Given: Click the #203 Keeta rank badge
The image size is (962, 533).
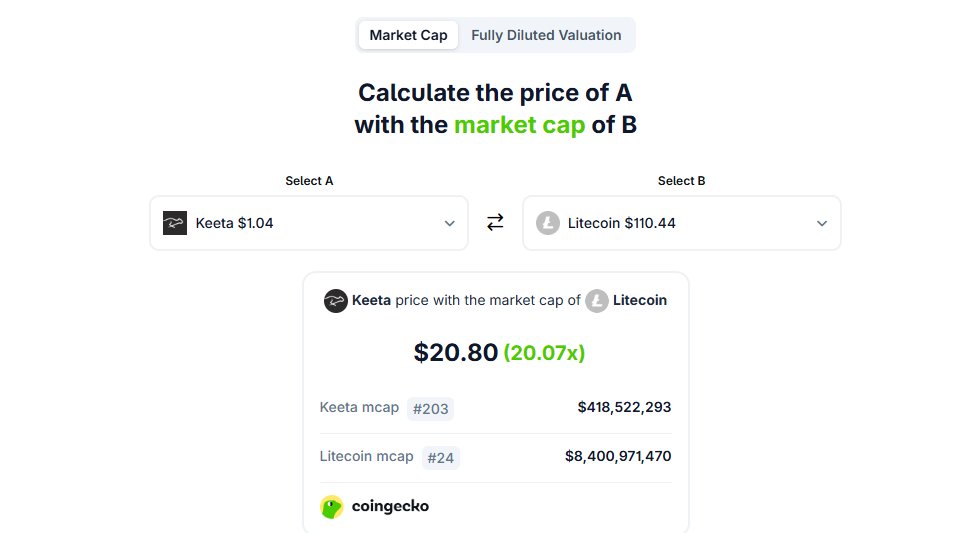Looking at the screenshot, I should 431,408.
